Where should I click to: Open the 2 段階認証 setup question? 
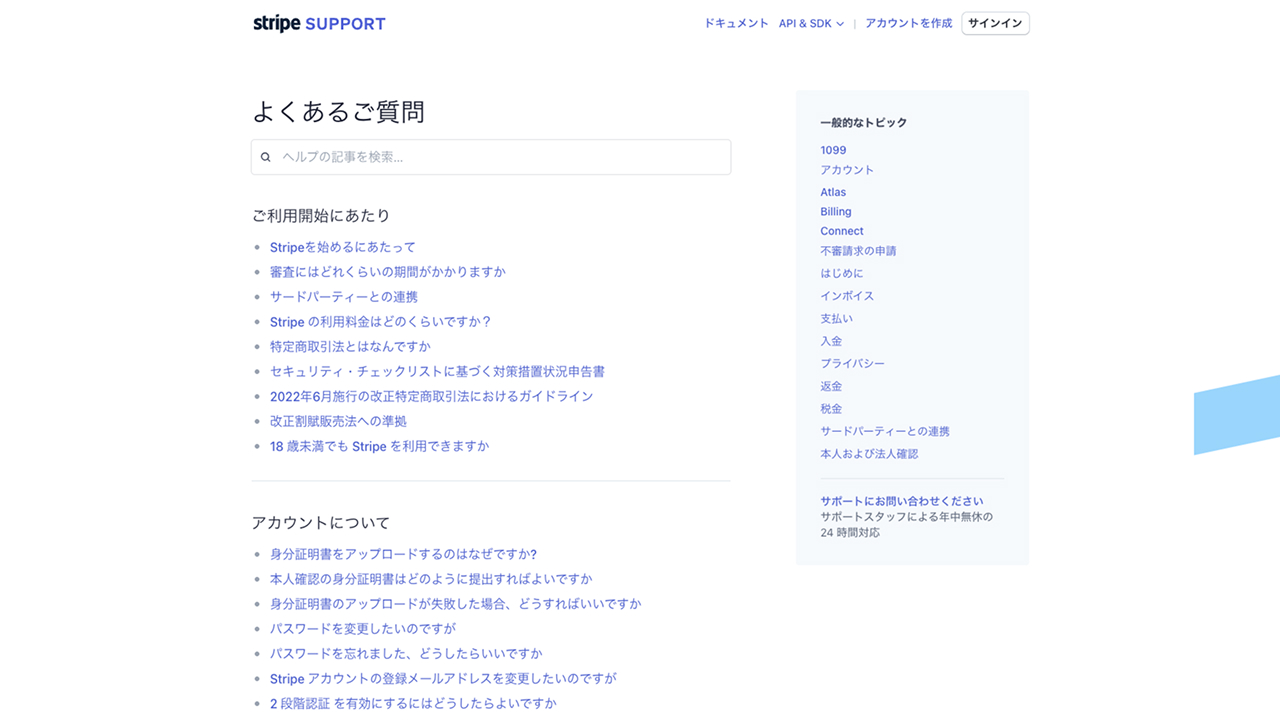(412, 703)
